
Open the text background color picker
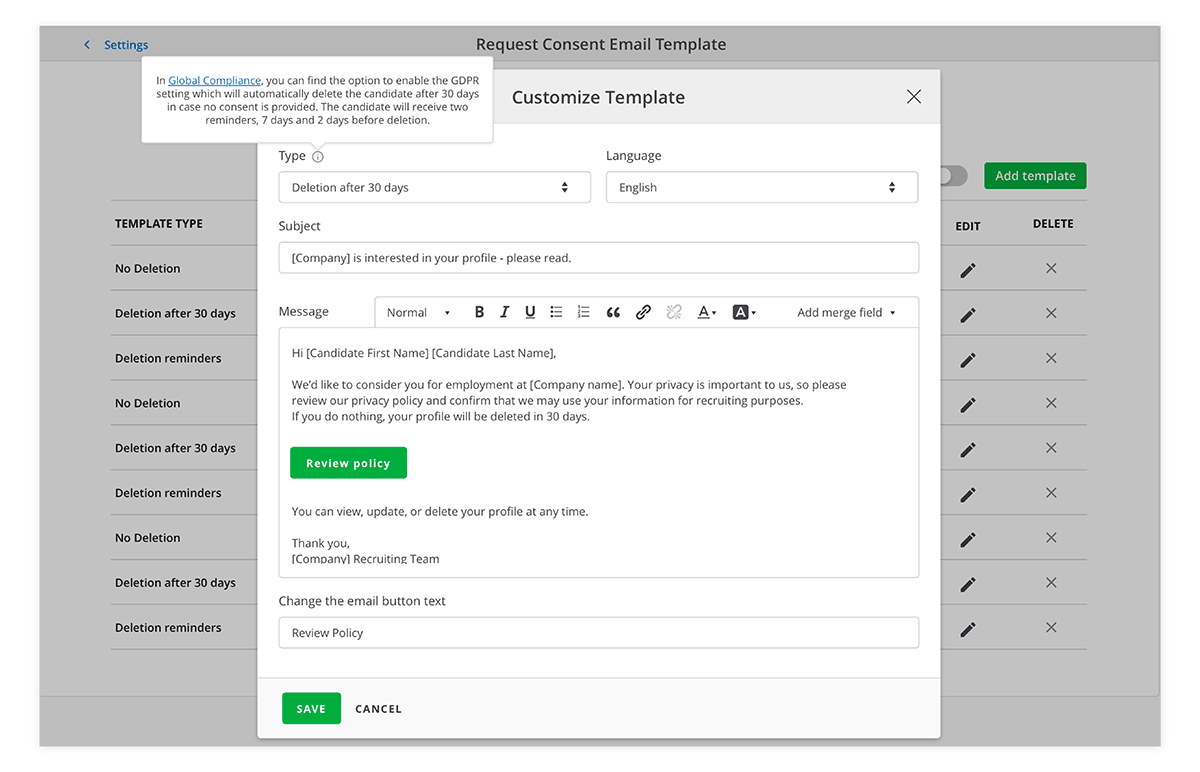(743, 312)
